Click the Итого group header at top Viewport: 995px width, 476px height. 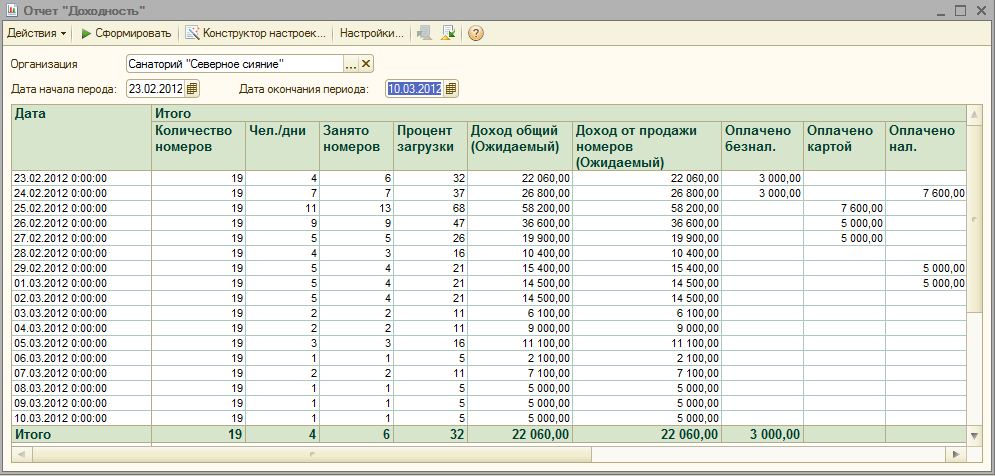[558, 114]
